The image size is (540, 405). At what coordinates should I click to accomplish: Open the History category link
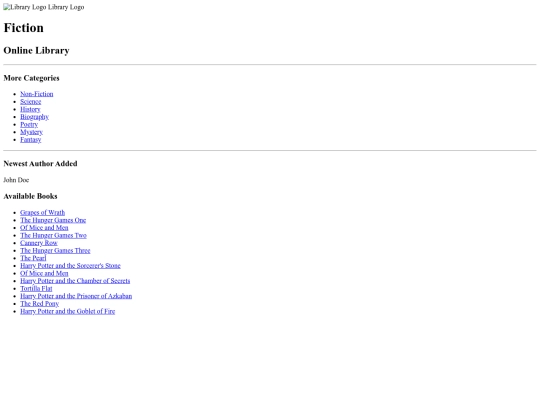click(x=30, y=109)
